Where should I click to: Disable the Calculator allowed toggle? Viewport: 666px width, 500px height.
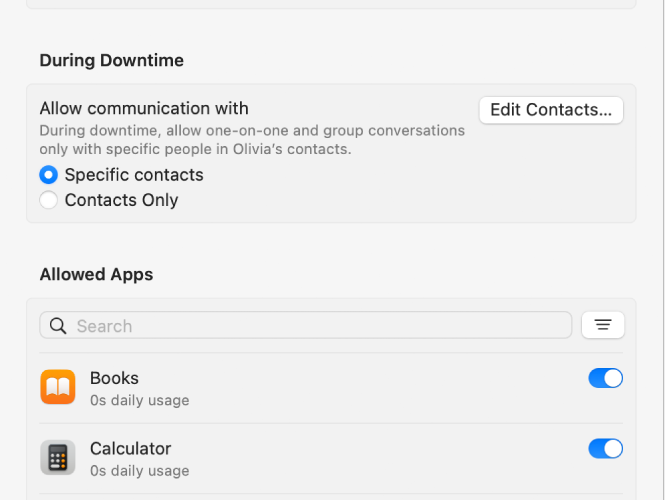(605, 449)
